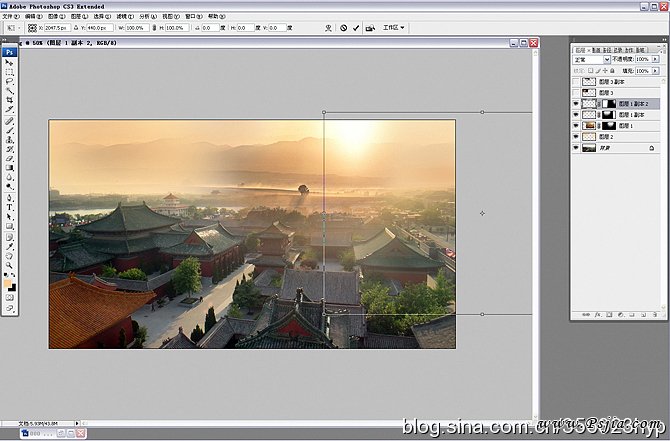Cancel the transform with the circle-slash icon
The height and width of the screenshot is (441, 670).
[x=342, y=28]
